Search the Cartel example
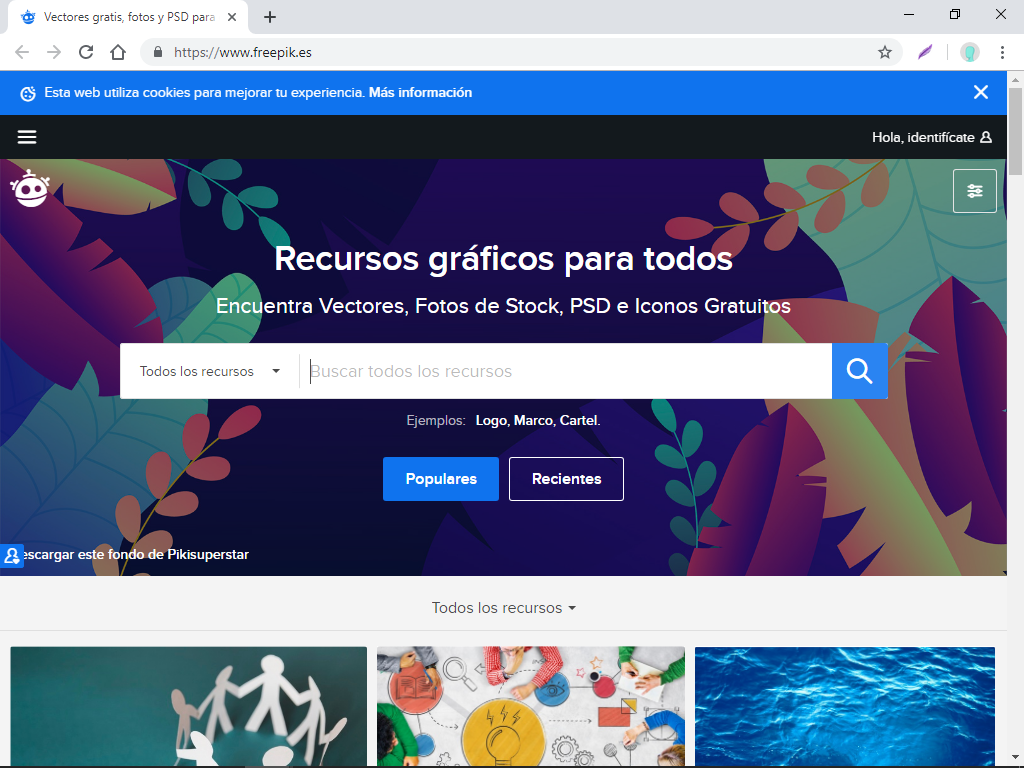The width and height of the screenshot is (1024, 768). [578, 421]
